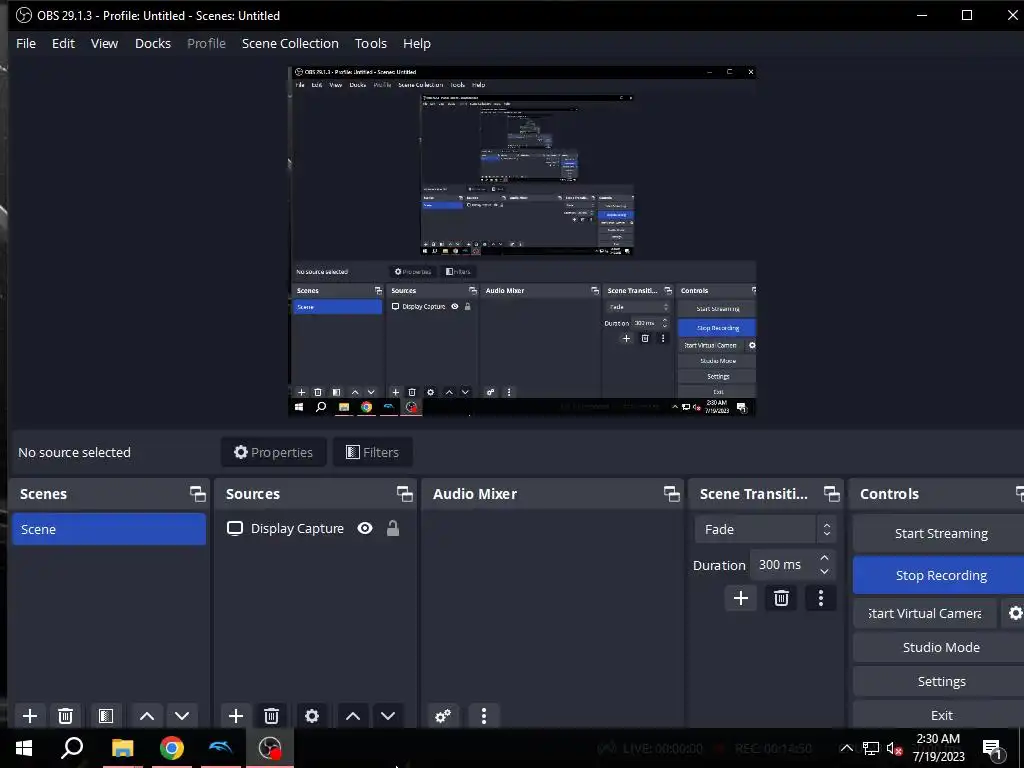Image resolution: width=1024 pixels, height=768 pixels.
Task: Open Windows taskbar search
Action: click(72, 748)
